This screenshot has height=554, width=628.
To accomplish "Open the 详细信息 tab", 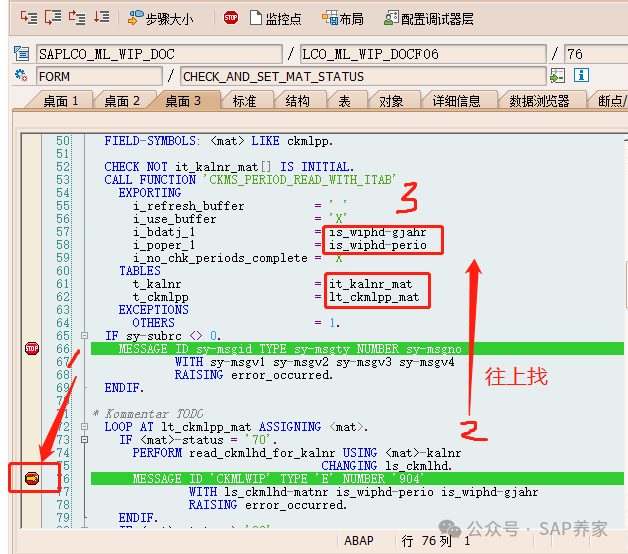I will pos(457,101).
